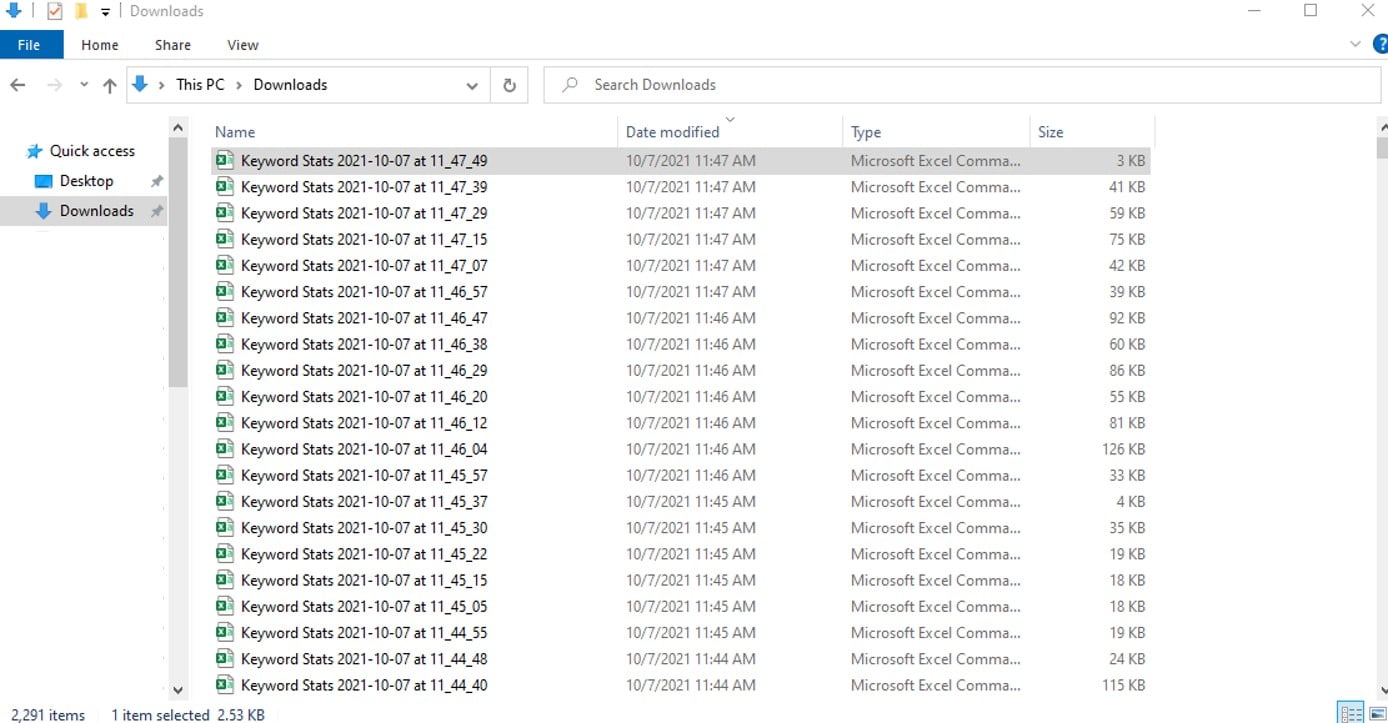Click the Properties quick access toolbar icon
Screen dimensions: 1388x723
(55, 11)
